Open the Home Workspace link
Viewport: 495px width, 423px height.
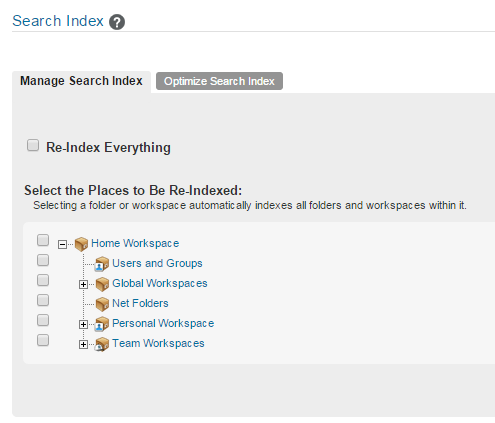(135, 243)
